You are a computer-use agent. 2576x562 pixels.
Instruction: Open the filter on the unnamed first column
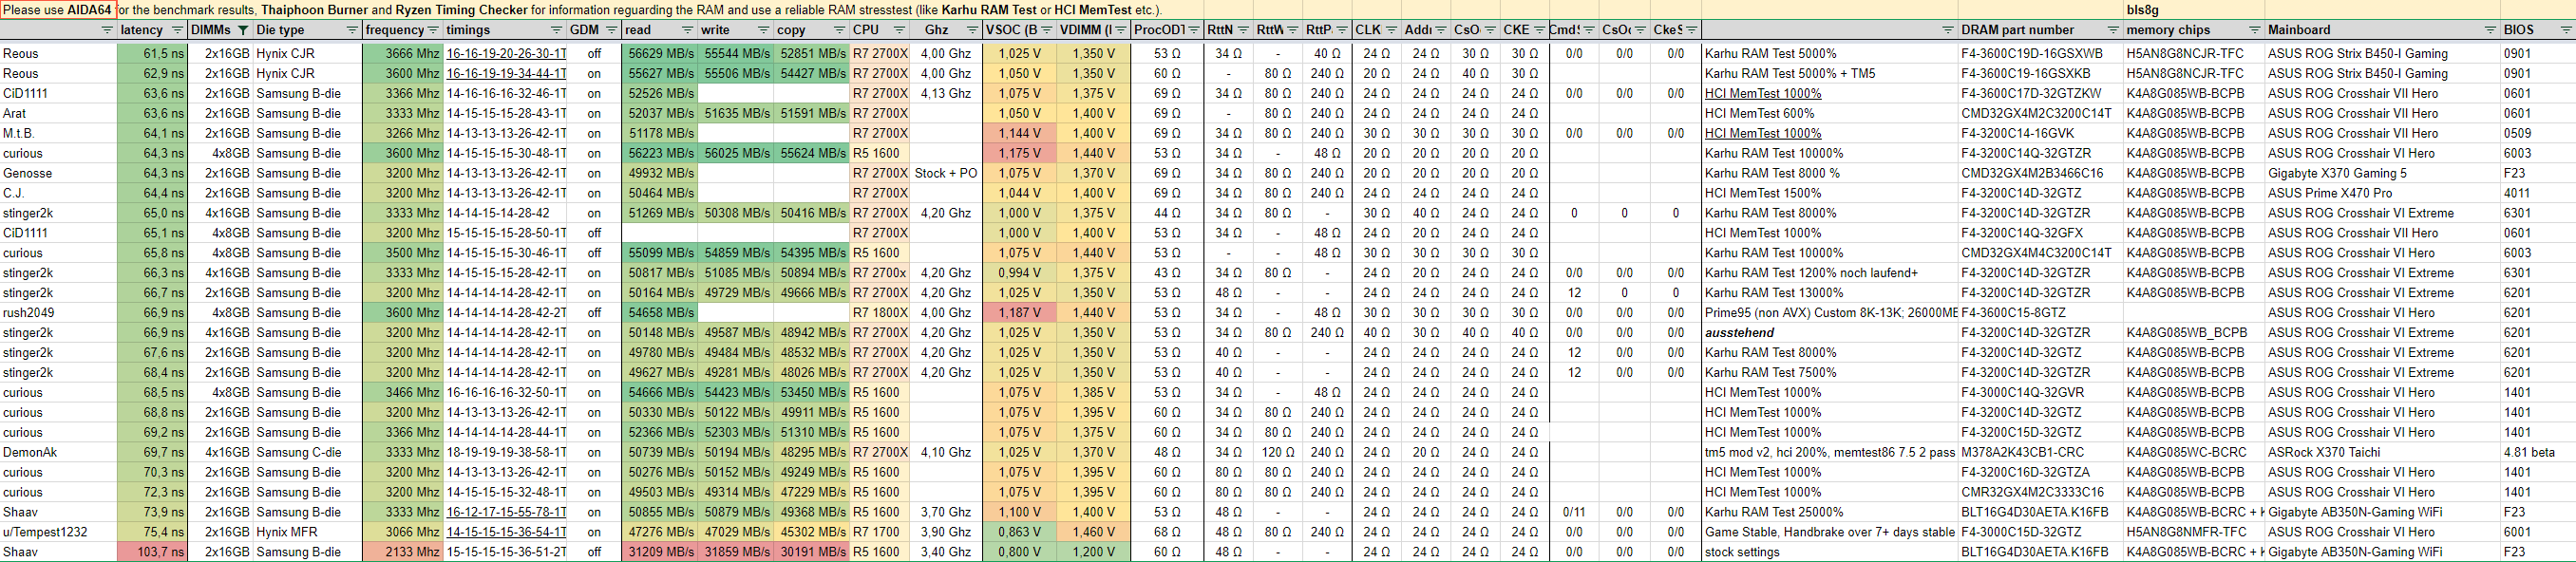coord(107,30)
